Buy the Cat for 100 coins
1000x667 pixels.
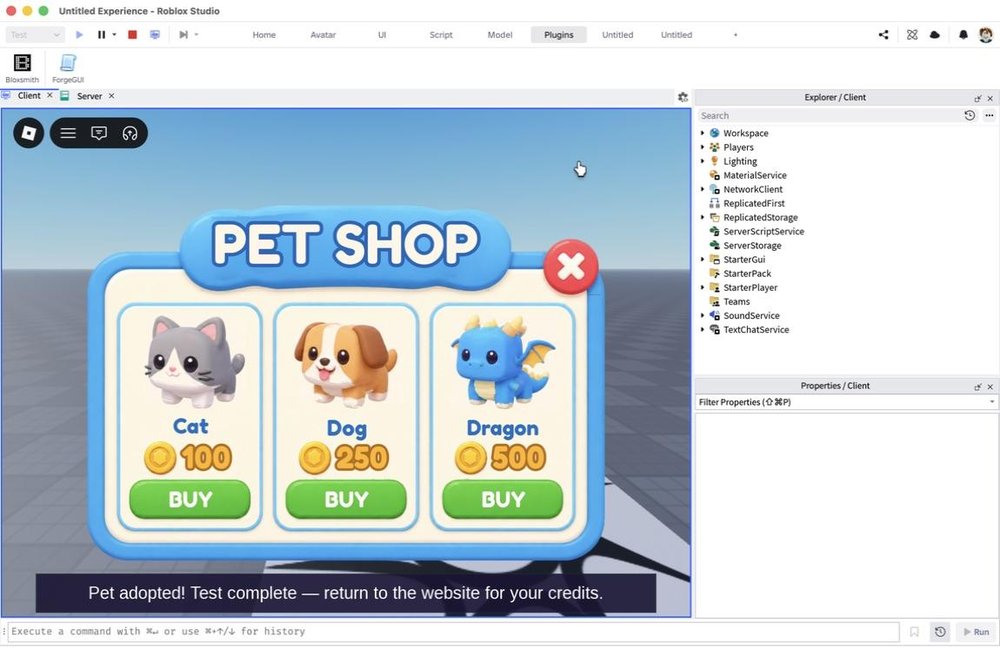[190, 499]
